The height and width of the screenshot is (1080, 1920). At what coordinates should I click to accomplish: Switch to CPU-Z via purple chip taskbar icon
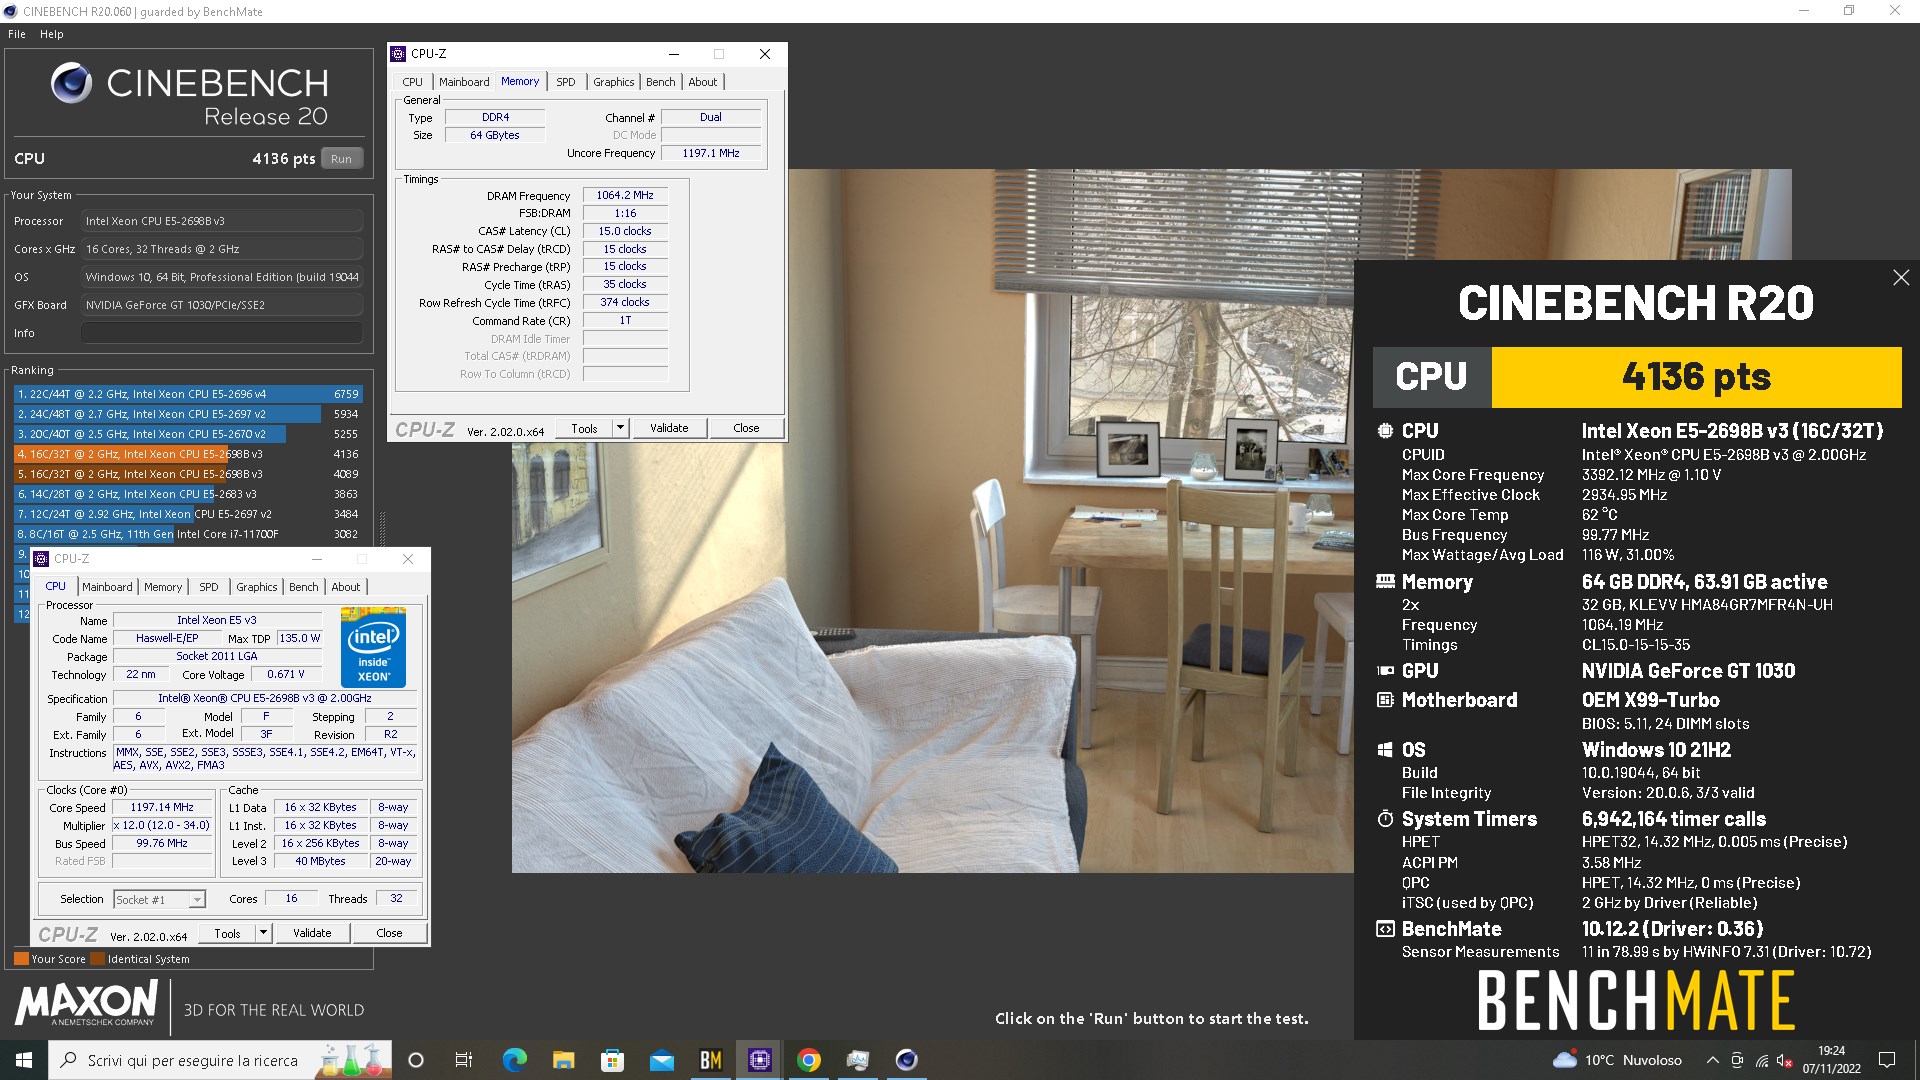(x=760, y=1060)
